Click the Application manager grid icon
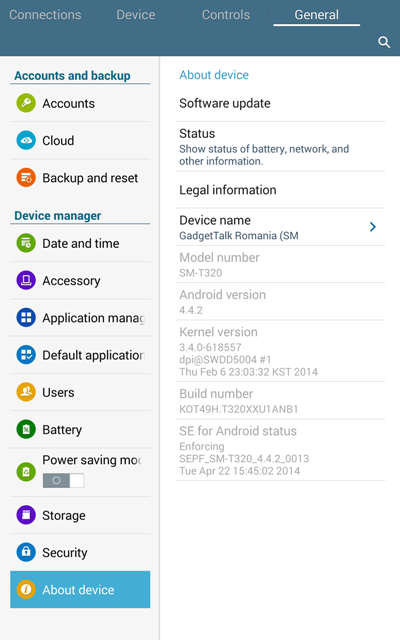Screen dimensions: 400x640 pyautogui.click(x=26, y=318)
